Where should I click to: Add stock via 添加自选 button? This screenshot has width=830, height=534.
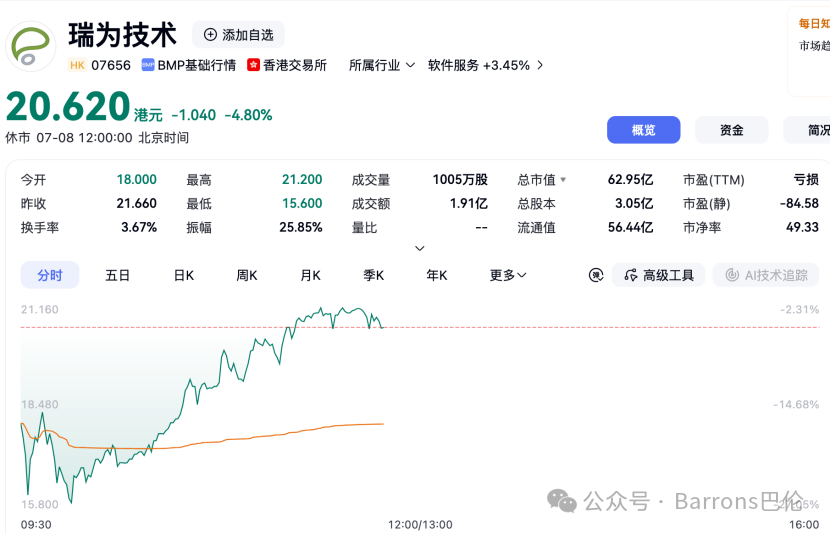238,35
